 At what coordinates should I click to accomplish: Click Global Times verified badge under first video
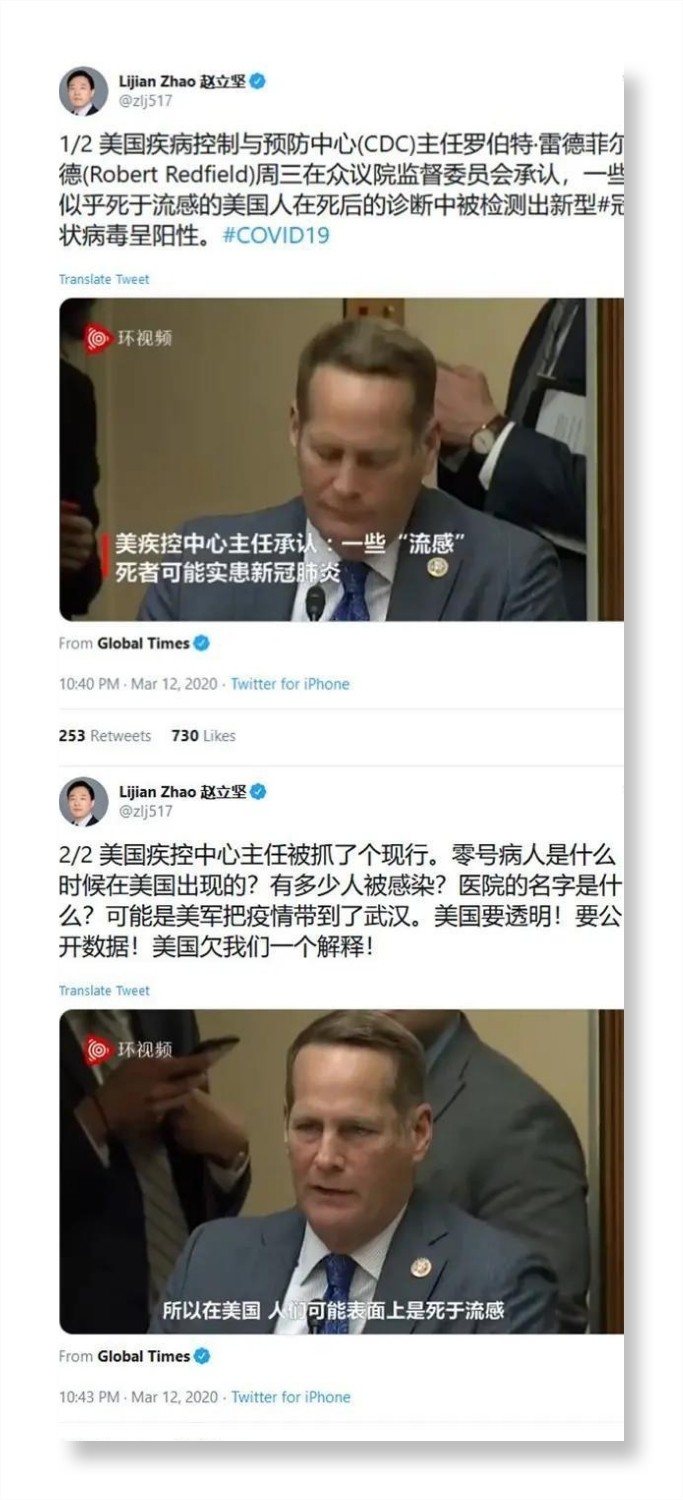(x=201, y=643)
